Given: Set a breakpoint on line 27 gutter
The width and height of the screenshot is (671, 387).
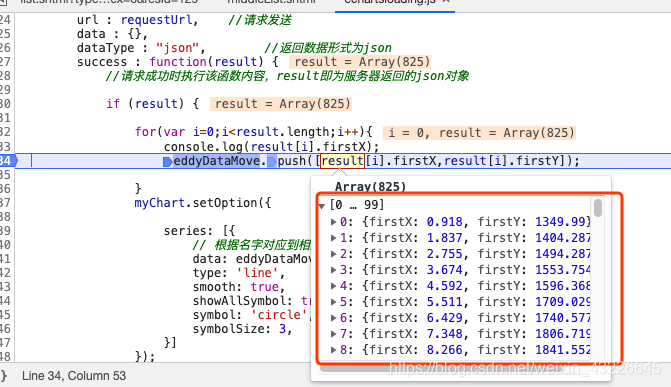Looking at the screenshot, I should pyautogui.click(x=6, y=62).
